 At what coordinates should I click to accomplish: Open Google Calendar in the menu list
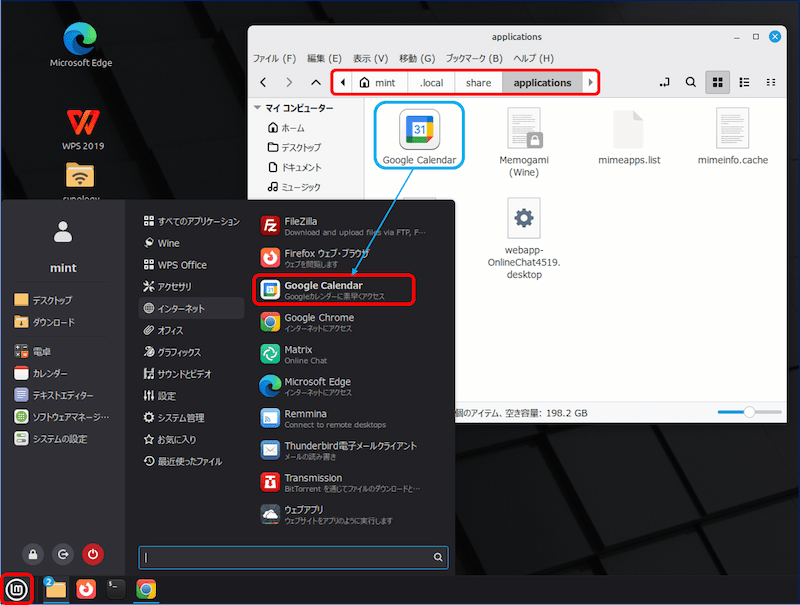tap(335, 290)
